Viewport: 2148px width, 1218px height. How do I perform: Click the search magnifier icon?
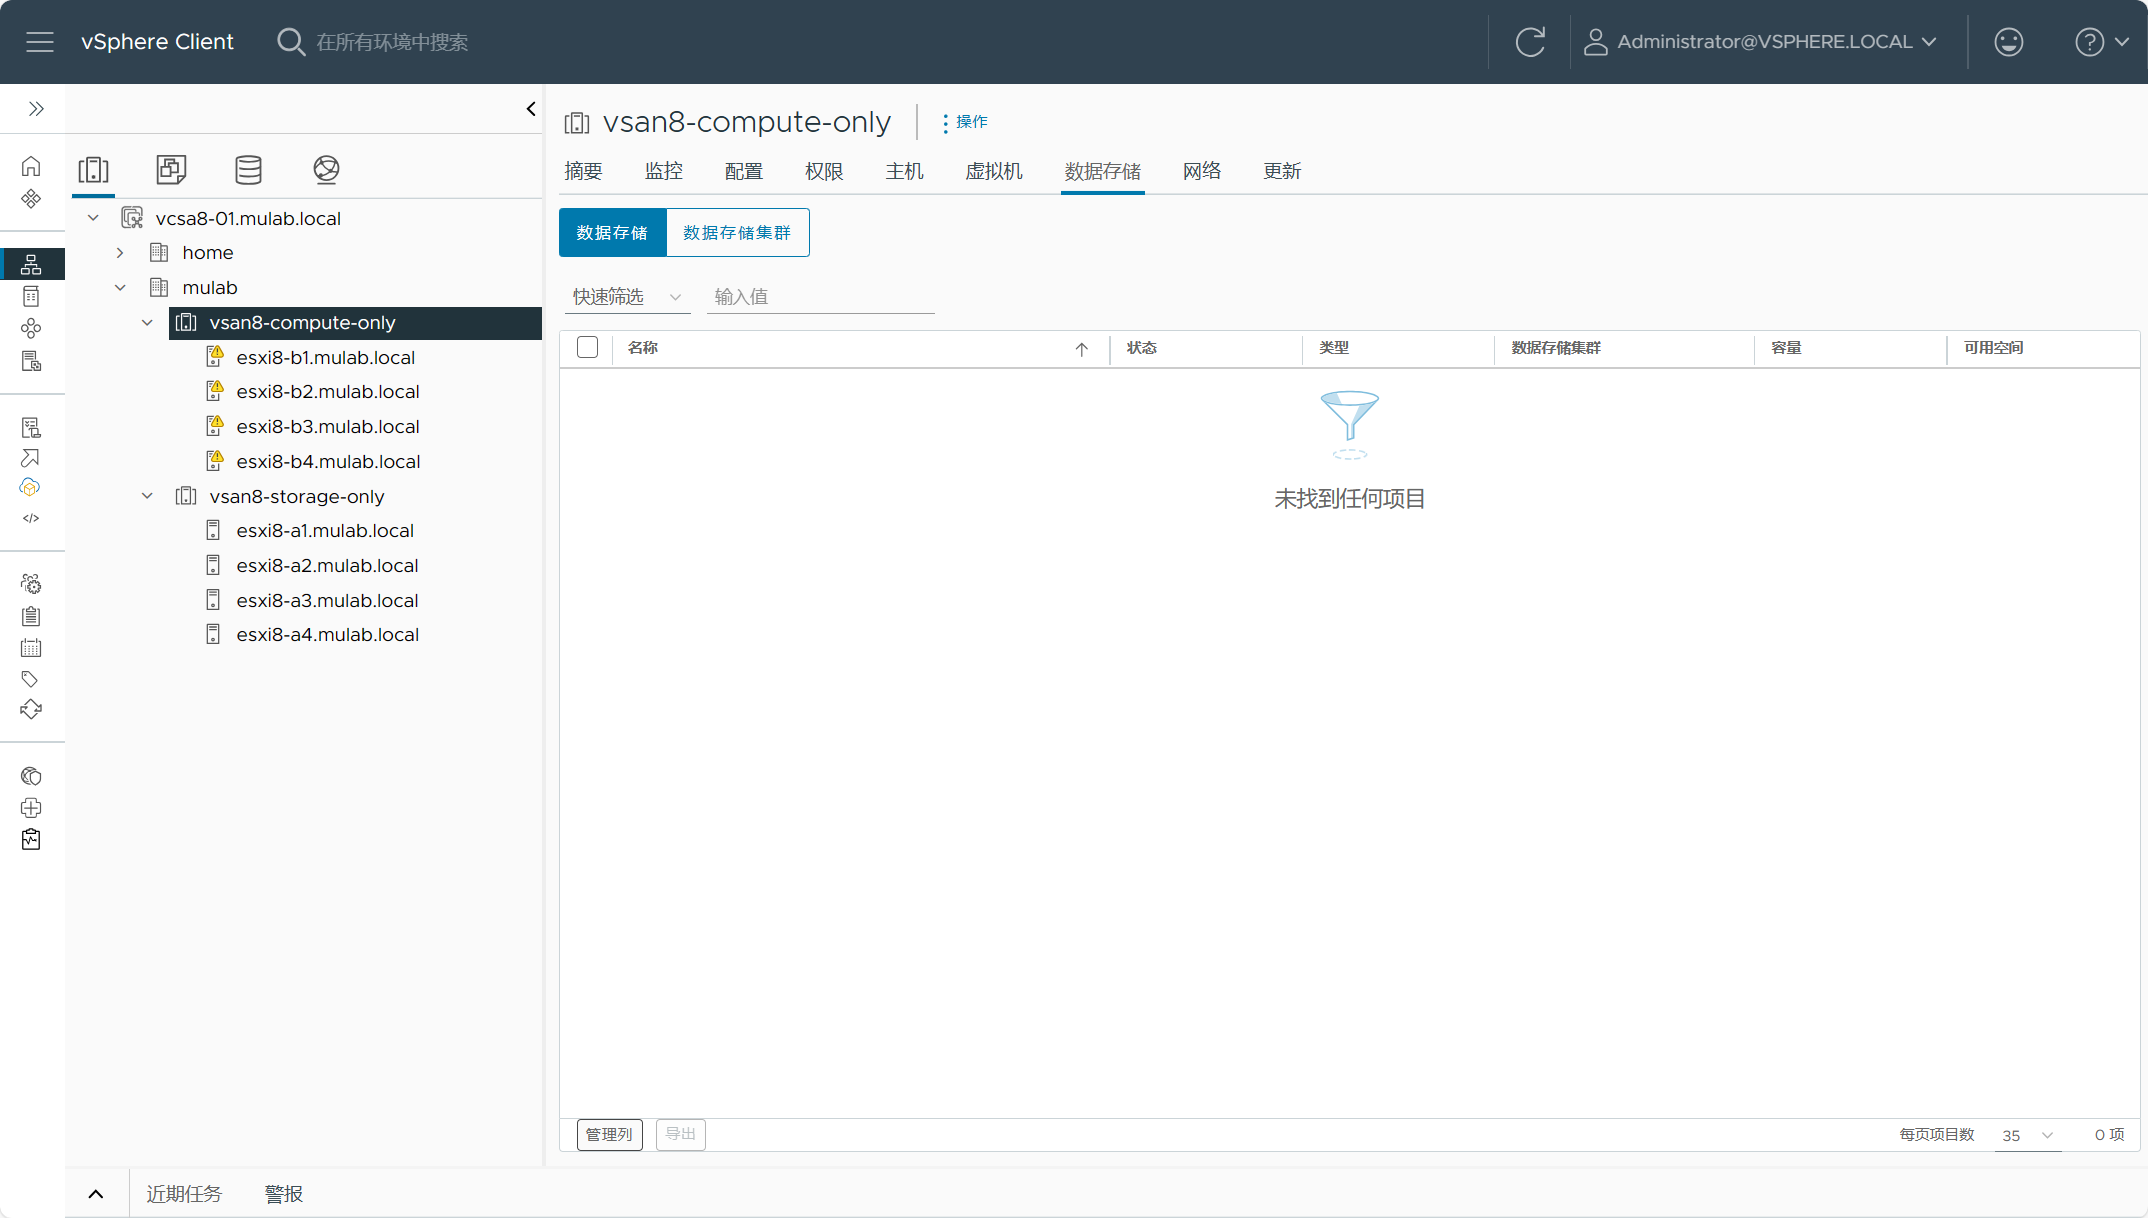pos(290,42)
